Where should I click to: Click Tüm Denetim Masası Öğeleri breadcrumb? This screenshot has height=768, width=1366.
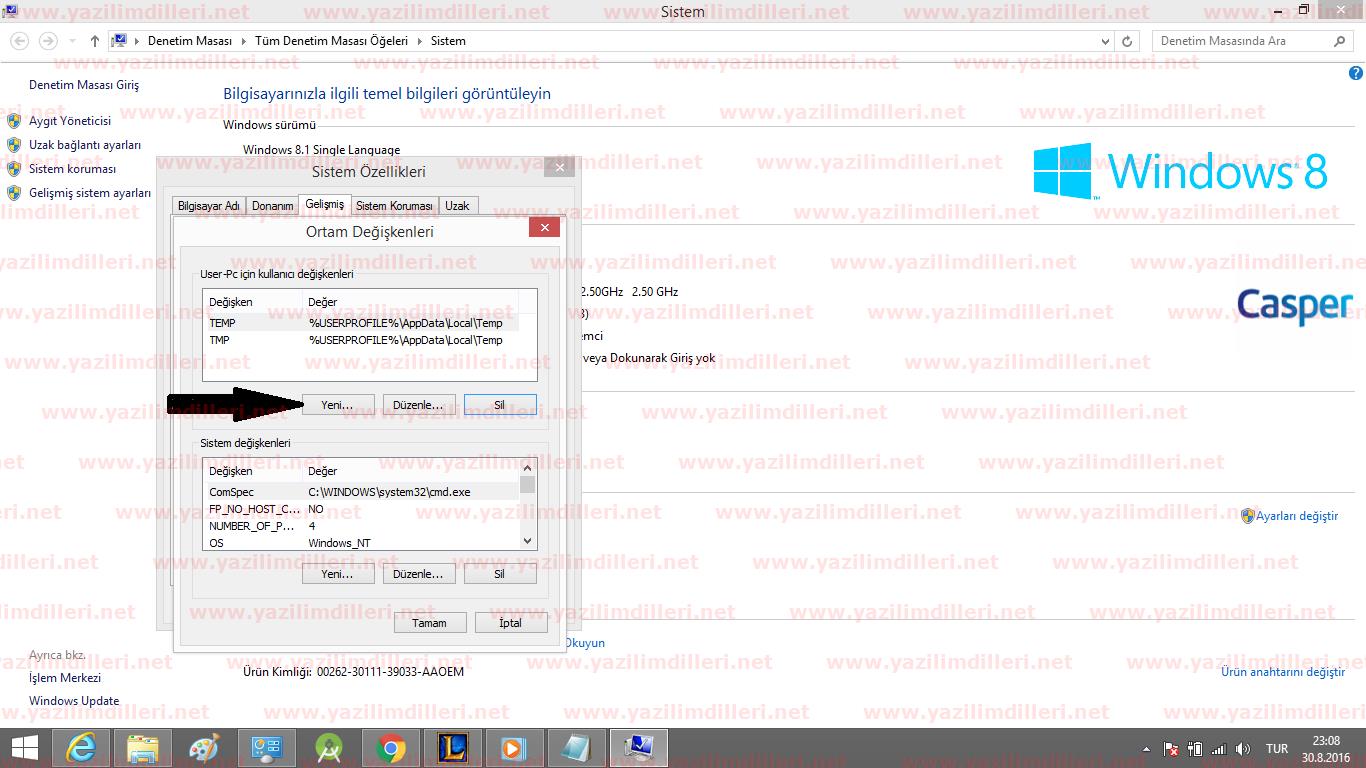point(332,41)
